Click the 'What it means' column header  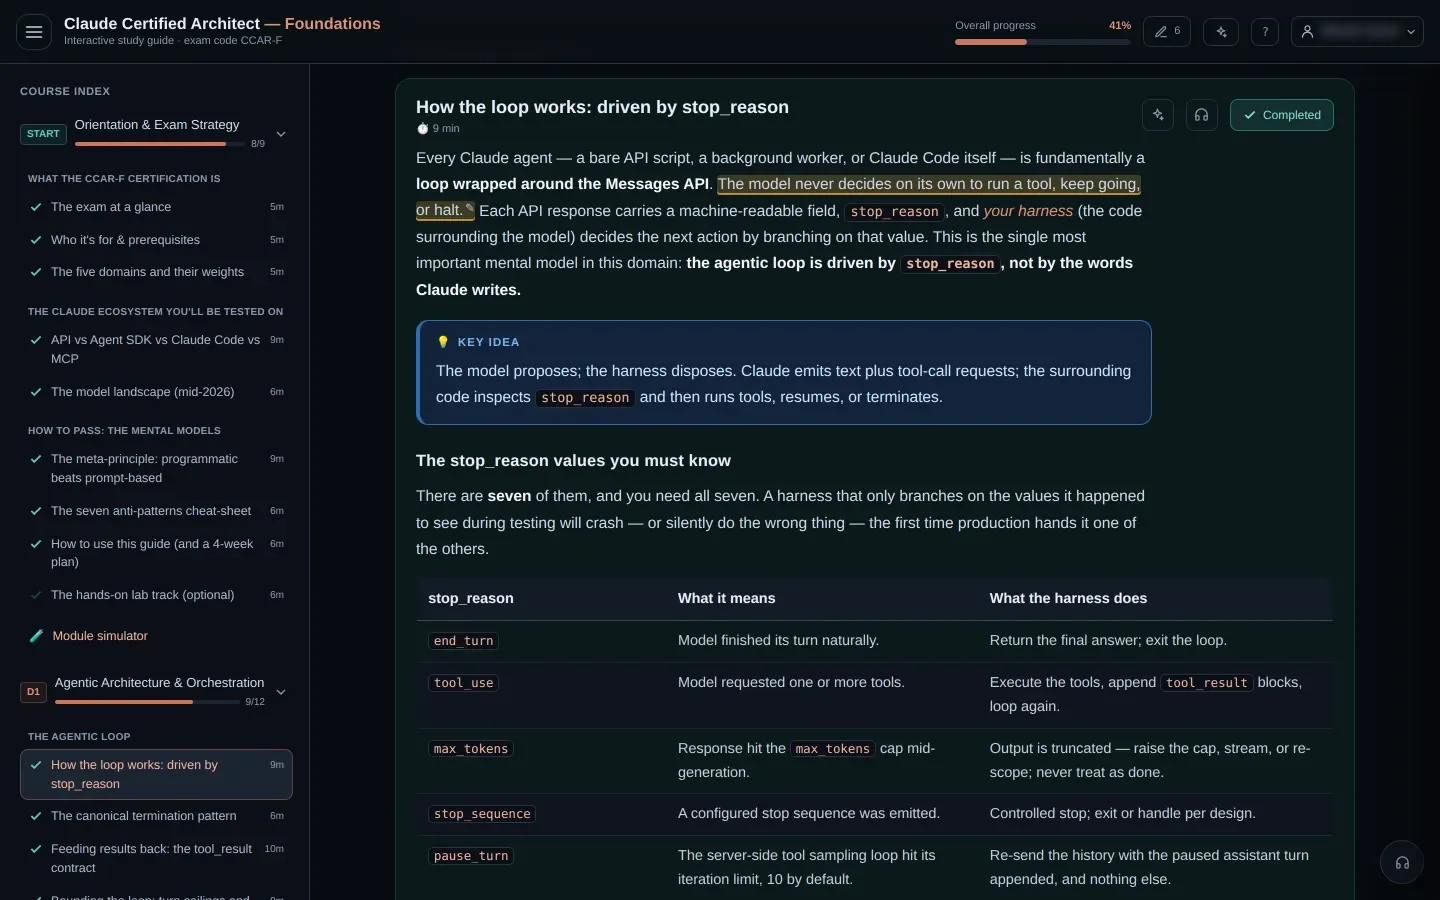click(x=727, y=598)
